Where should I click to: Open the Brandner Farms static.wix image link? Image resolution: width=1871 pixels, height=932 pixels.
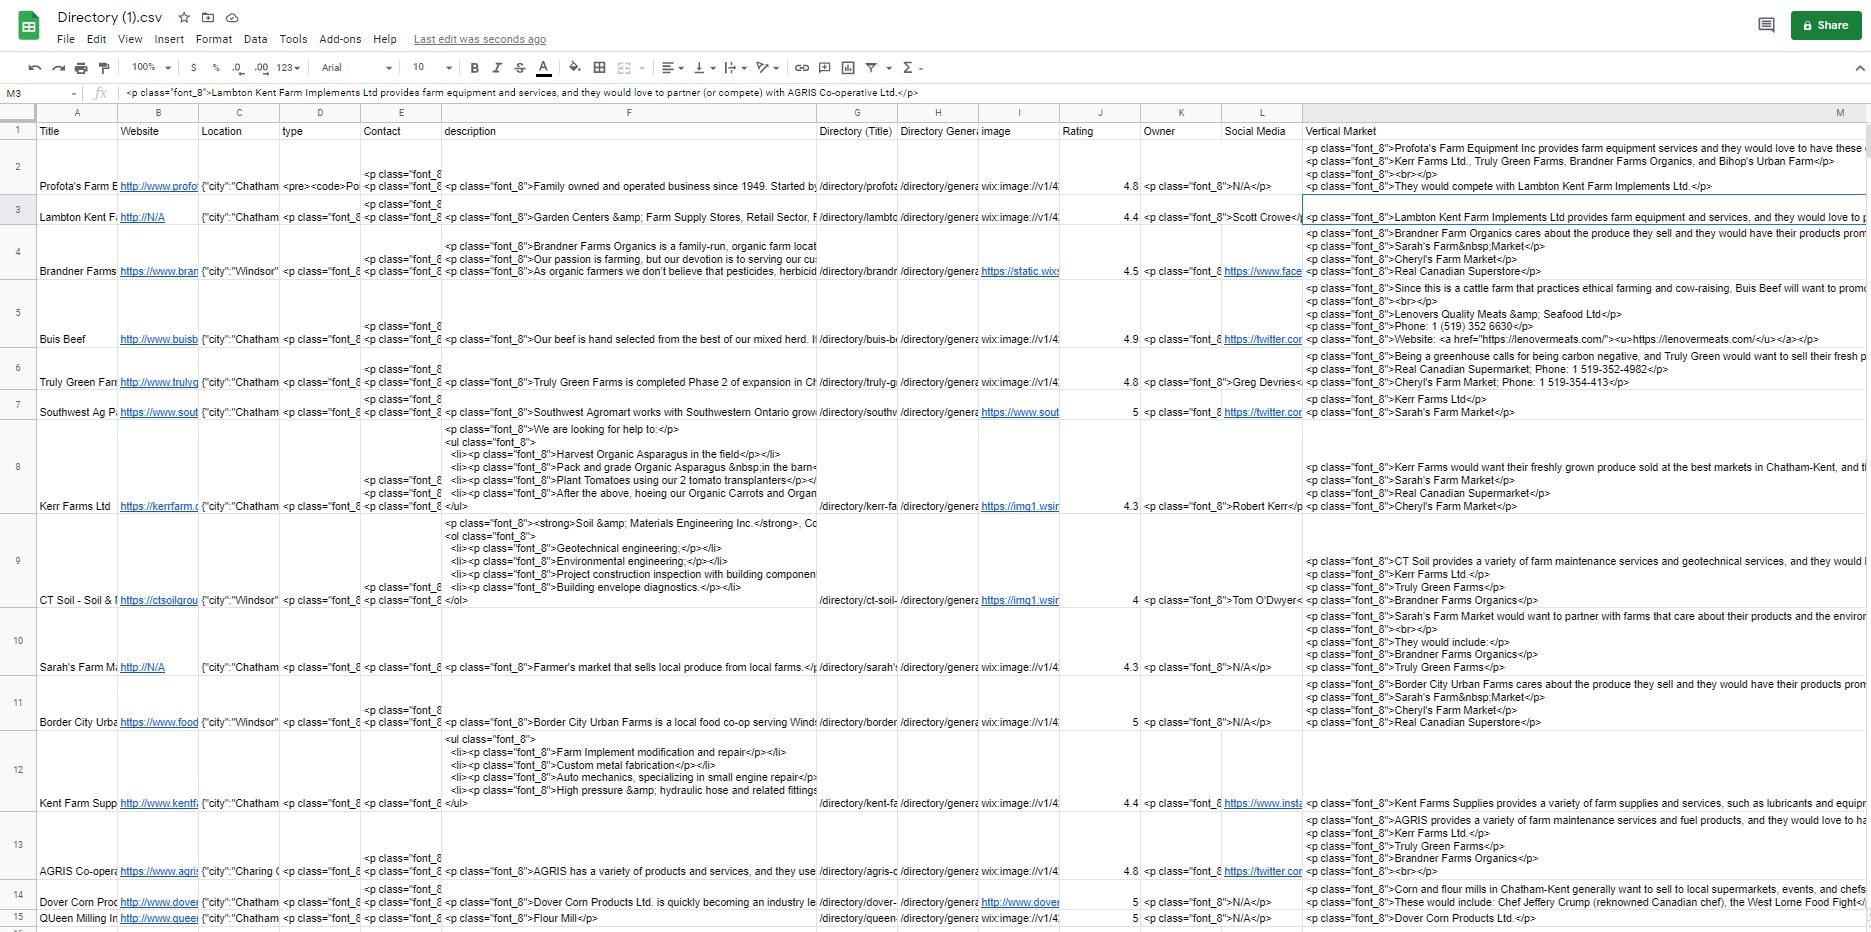click(1020, 271)
